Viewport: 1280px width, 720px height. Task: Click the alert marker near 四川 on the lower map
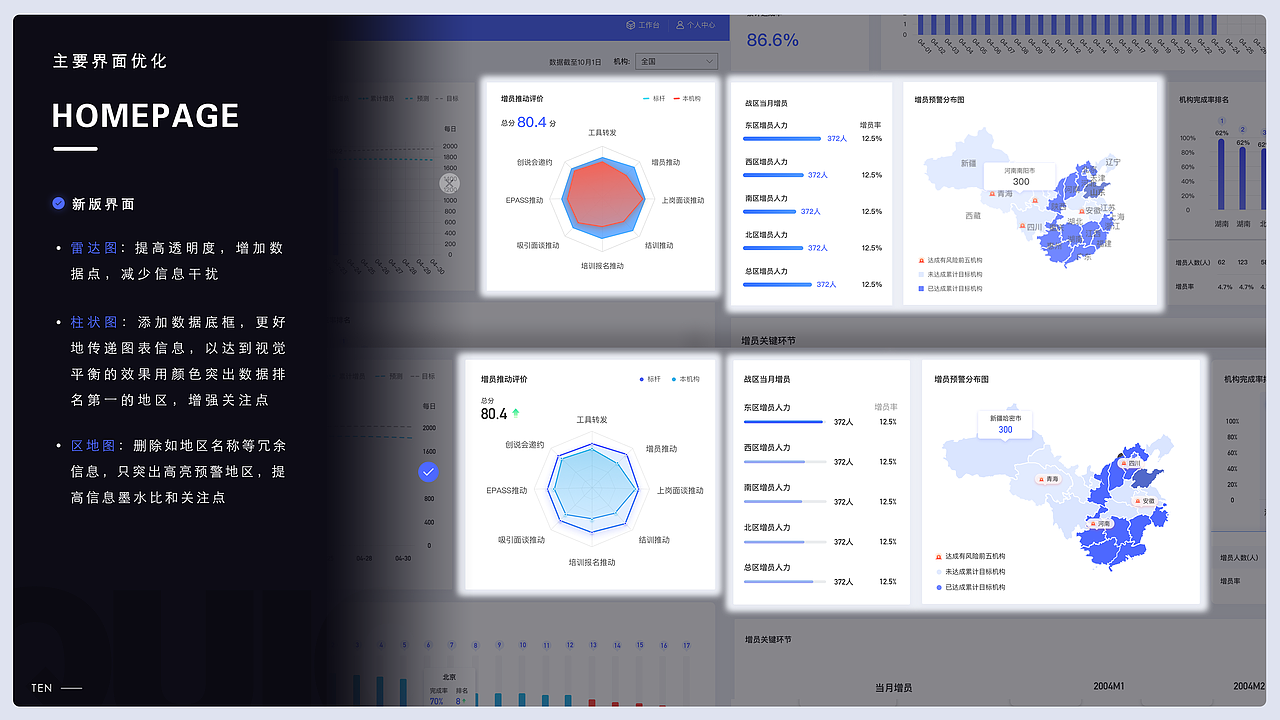(x=1123, y=463)
